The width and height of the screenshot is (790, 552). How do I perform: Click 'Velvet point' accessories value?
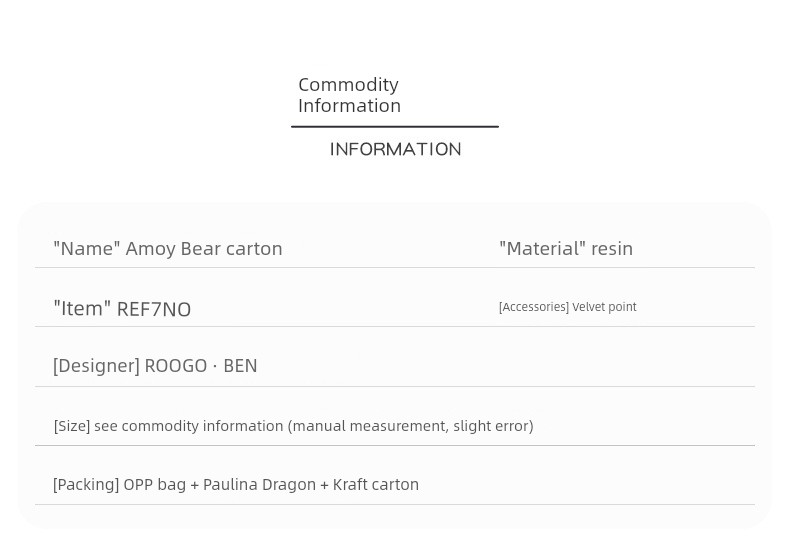click(x=605, y=307)
